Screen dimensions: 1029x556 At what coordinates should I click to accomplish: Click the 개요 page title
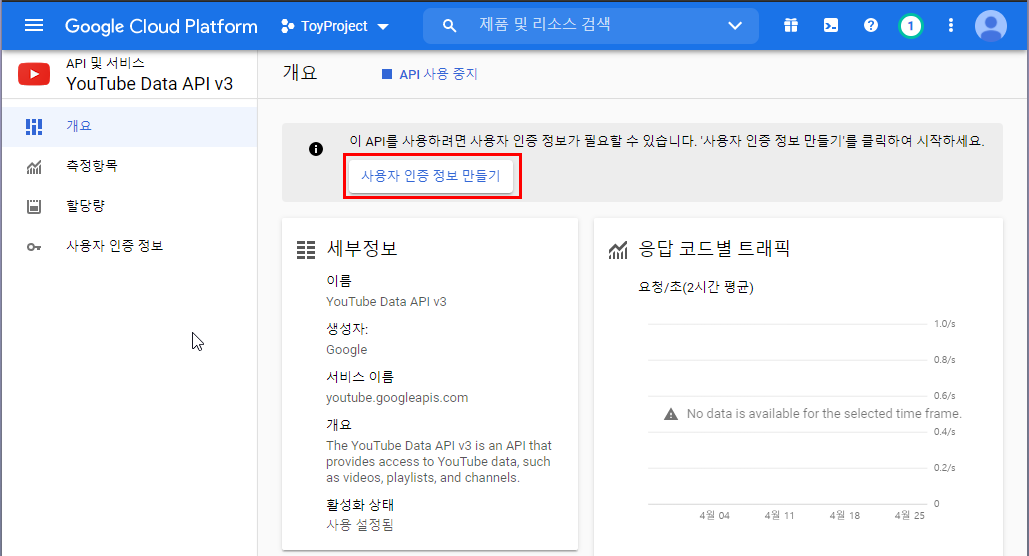300,72
